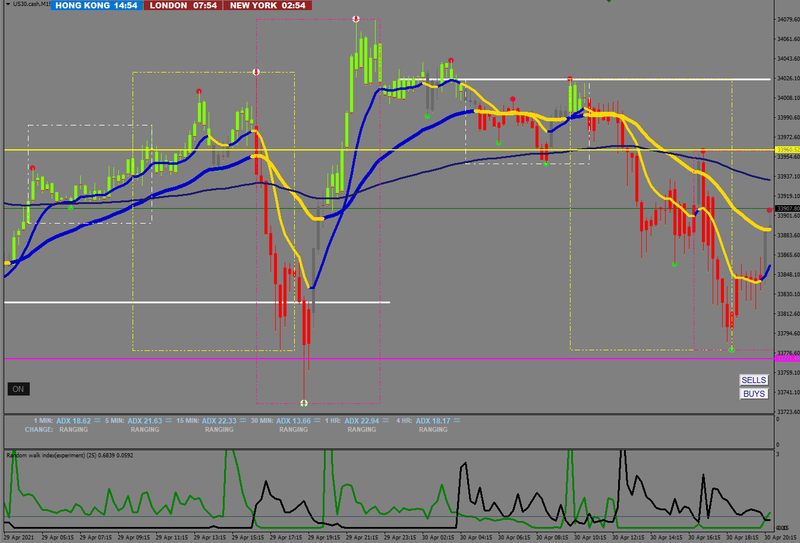The height and width of the screenshot is (543, 800).
Task: Click the SELLS button
Action: 754,380
